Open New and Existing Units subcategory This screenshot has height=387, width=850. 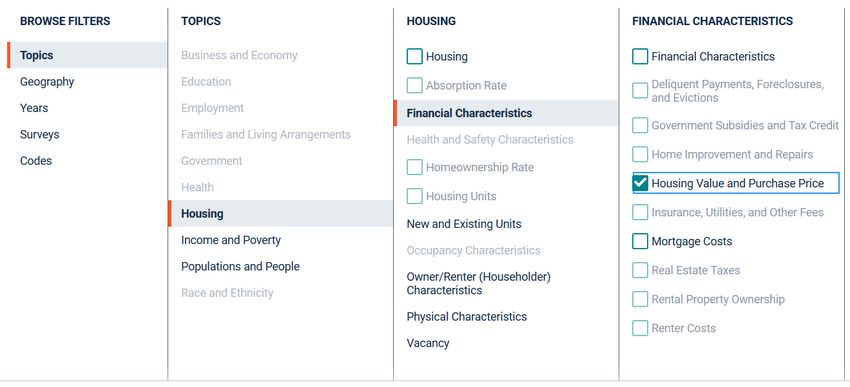464,224
